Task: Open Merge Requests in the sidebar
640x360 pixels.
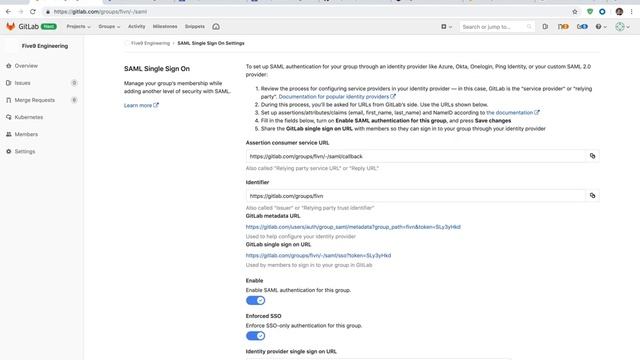Action: click(x=35, y=100)
